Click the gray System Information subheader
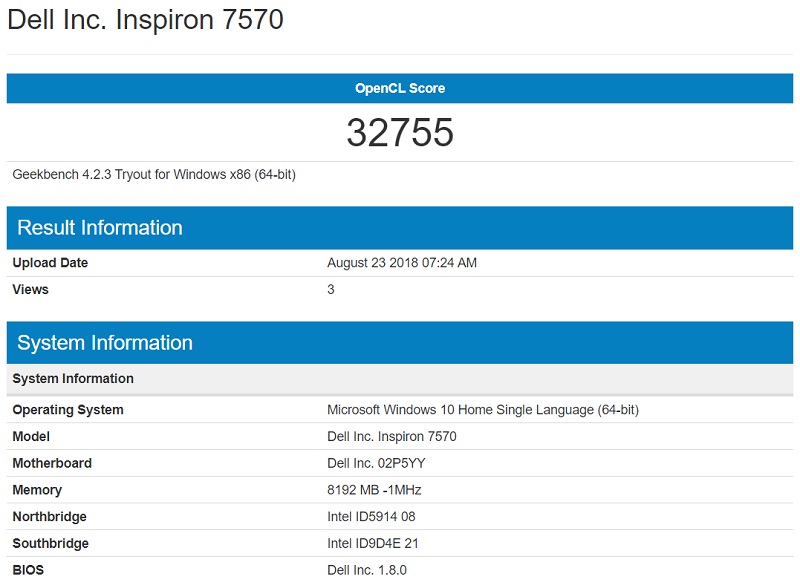 [70, 378]
